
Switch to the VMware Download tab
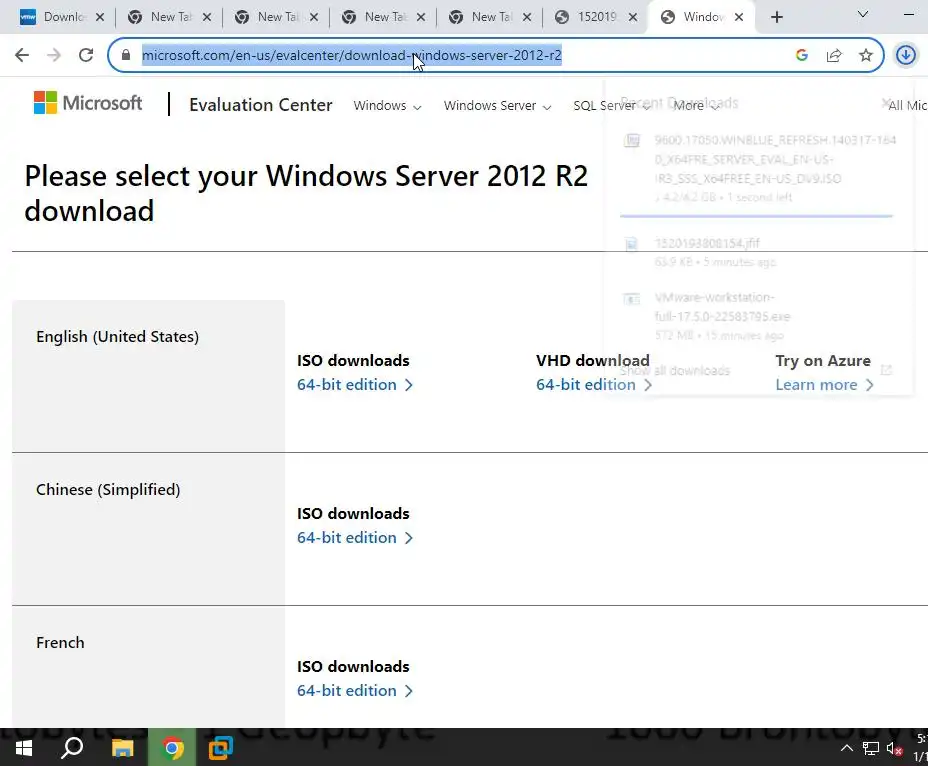click(x=53, y=17)
